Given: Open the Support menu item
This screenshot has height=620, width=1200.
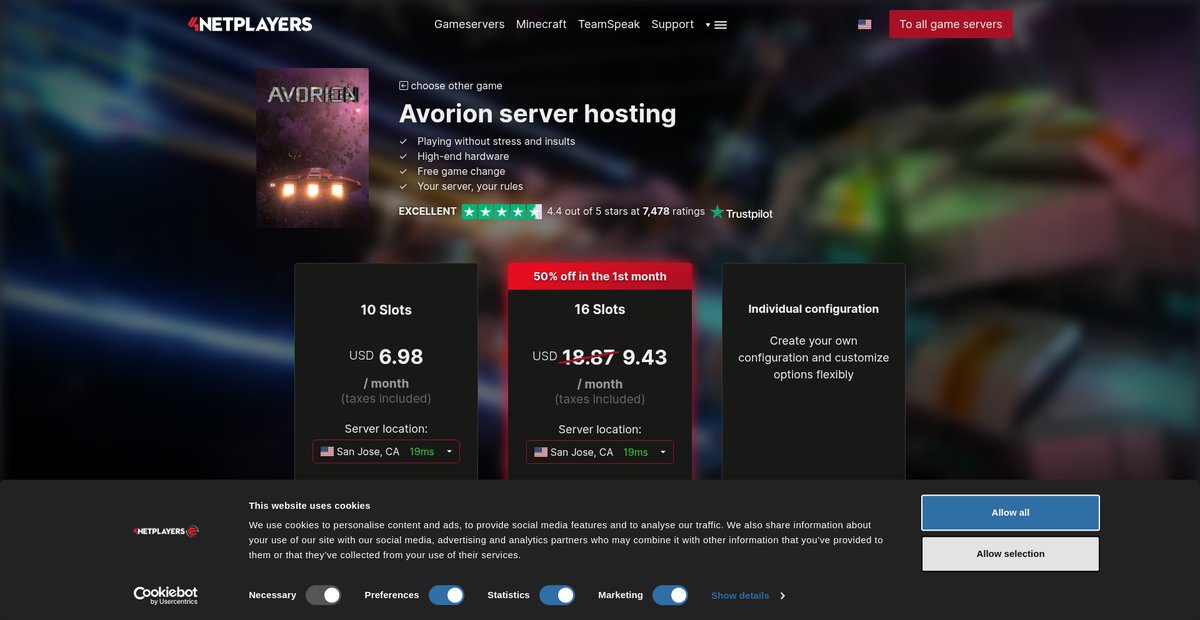Looking at the screenshot, I should [x=672, y=24].
